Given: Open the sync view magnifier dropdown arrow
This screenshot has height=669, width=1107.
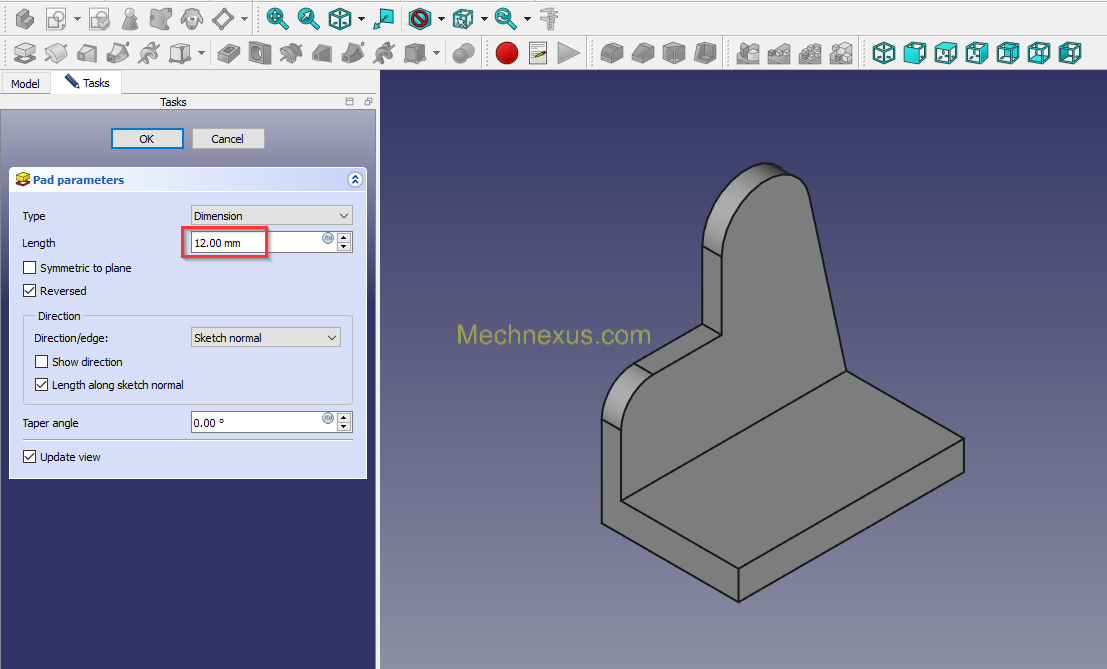Looking at the screenshot, I should pos(527,19).
